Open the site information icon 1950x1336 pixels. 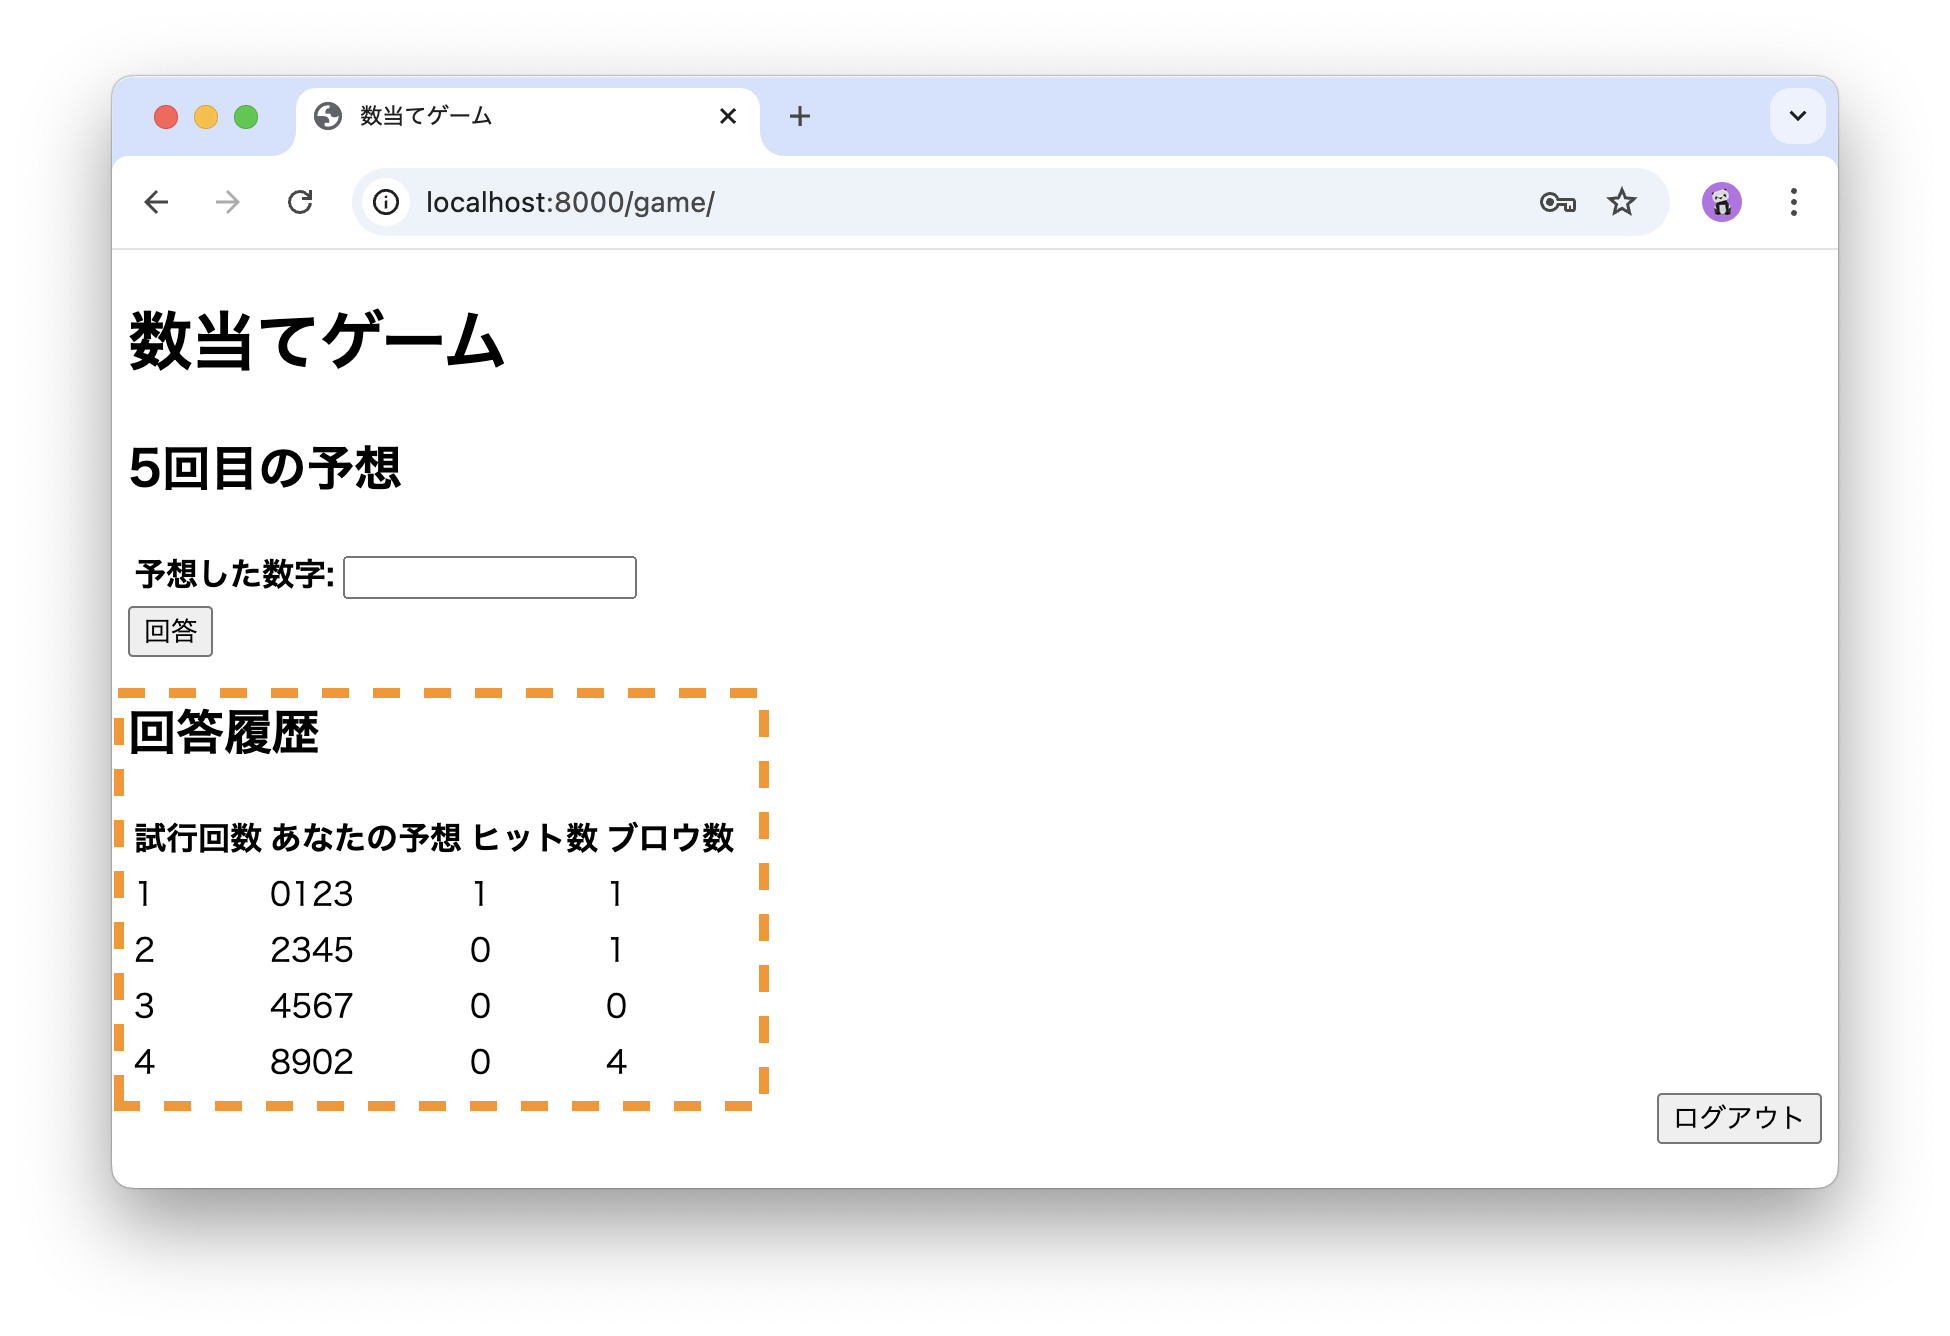[386, 203]
